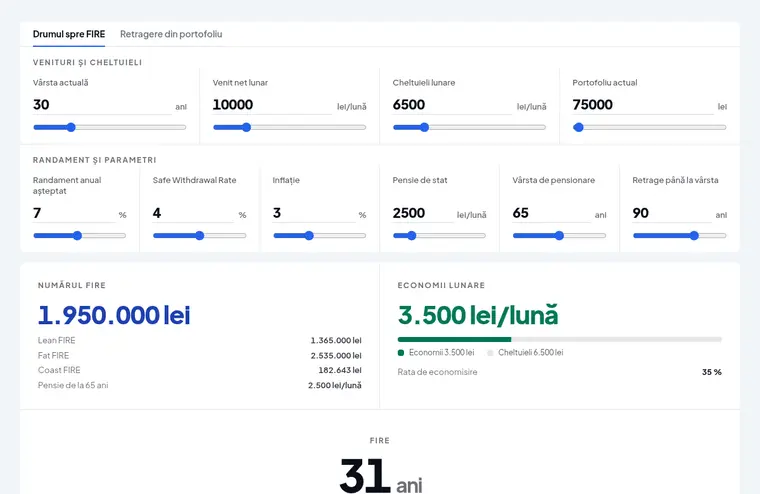Click the Safe Withdrawal Rate slider handle
Image resolution: width=760 pixels, height=494 pixels.
199,236
